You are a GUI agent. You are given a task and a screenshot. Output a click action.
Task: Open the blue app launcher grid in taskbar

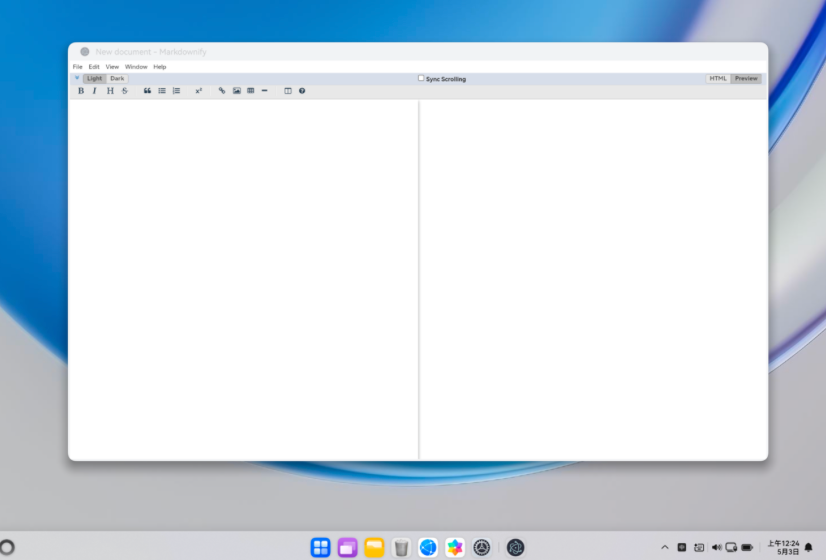coord(320,547)
